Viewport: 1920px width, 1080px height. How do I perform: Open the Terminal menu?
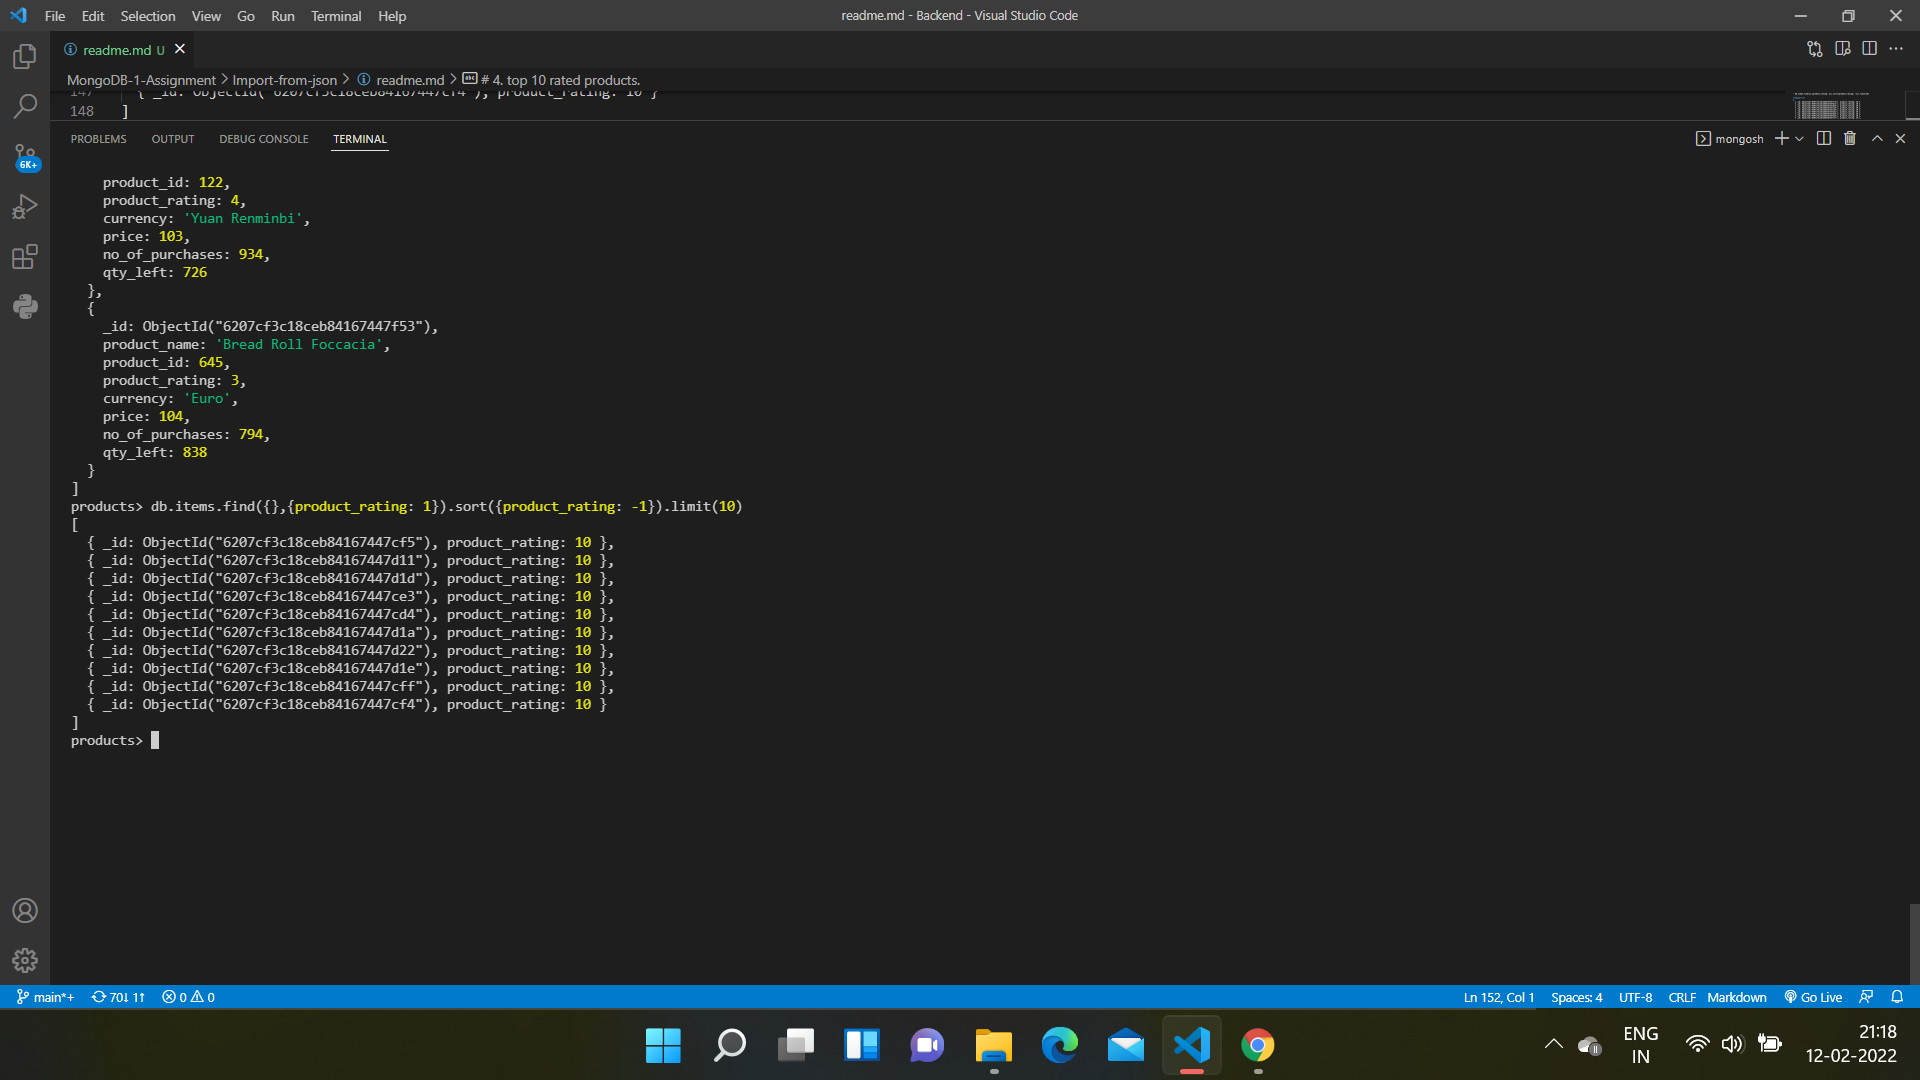click(x=336, y=16)
